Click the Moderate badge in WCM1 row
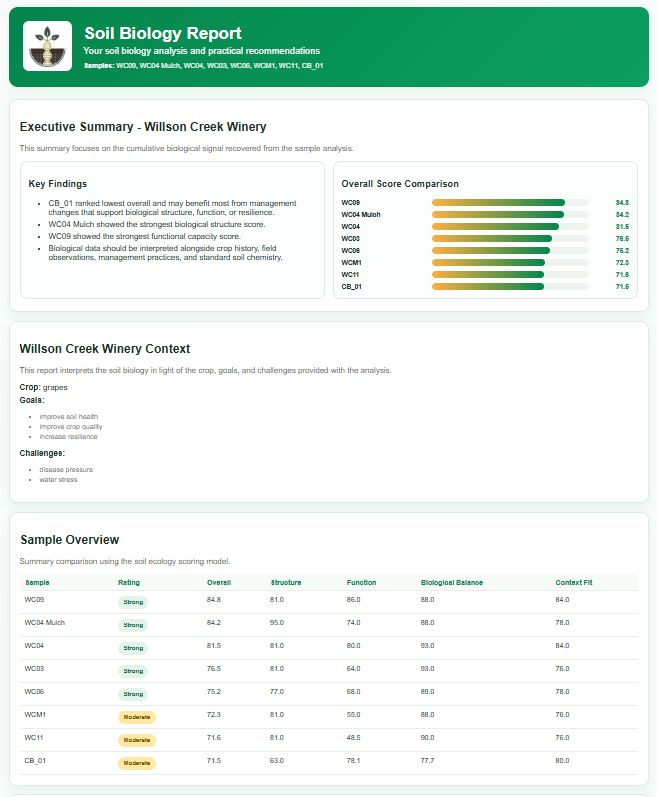This screenshot has width=657, height=797. click(x=137, y=717)
